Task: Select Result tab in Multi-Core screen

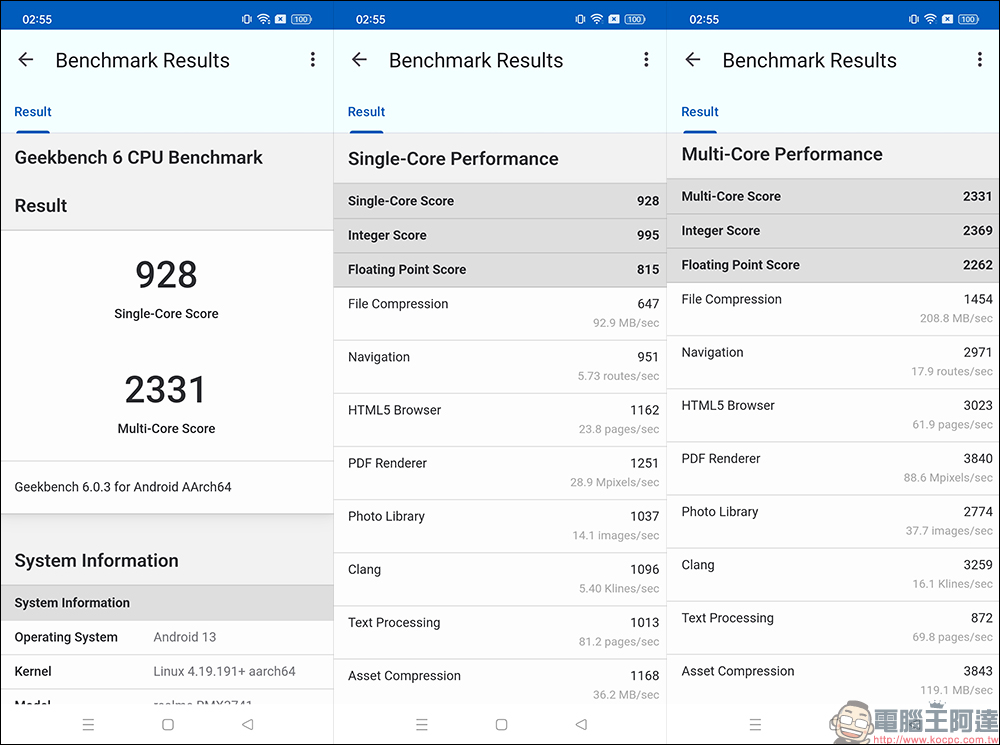Action: pos(700,112)
